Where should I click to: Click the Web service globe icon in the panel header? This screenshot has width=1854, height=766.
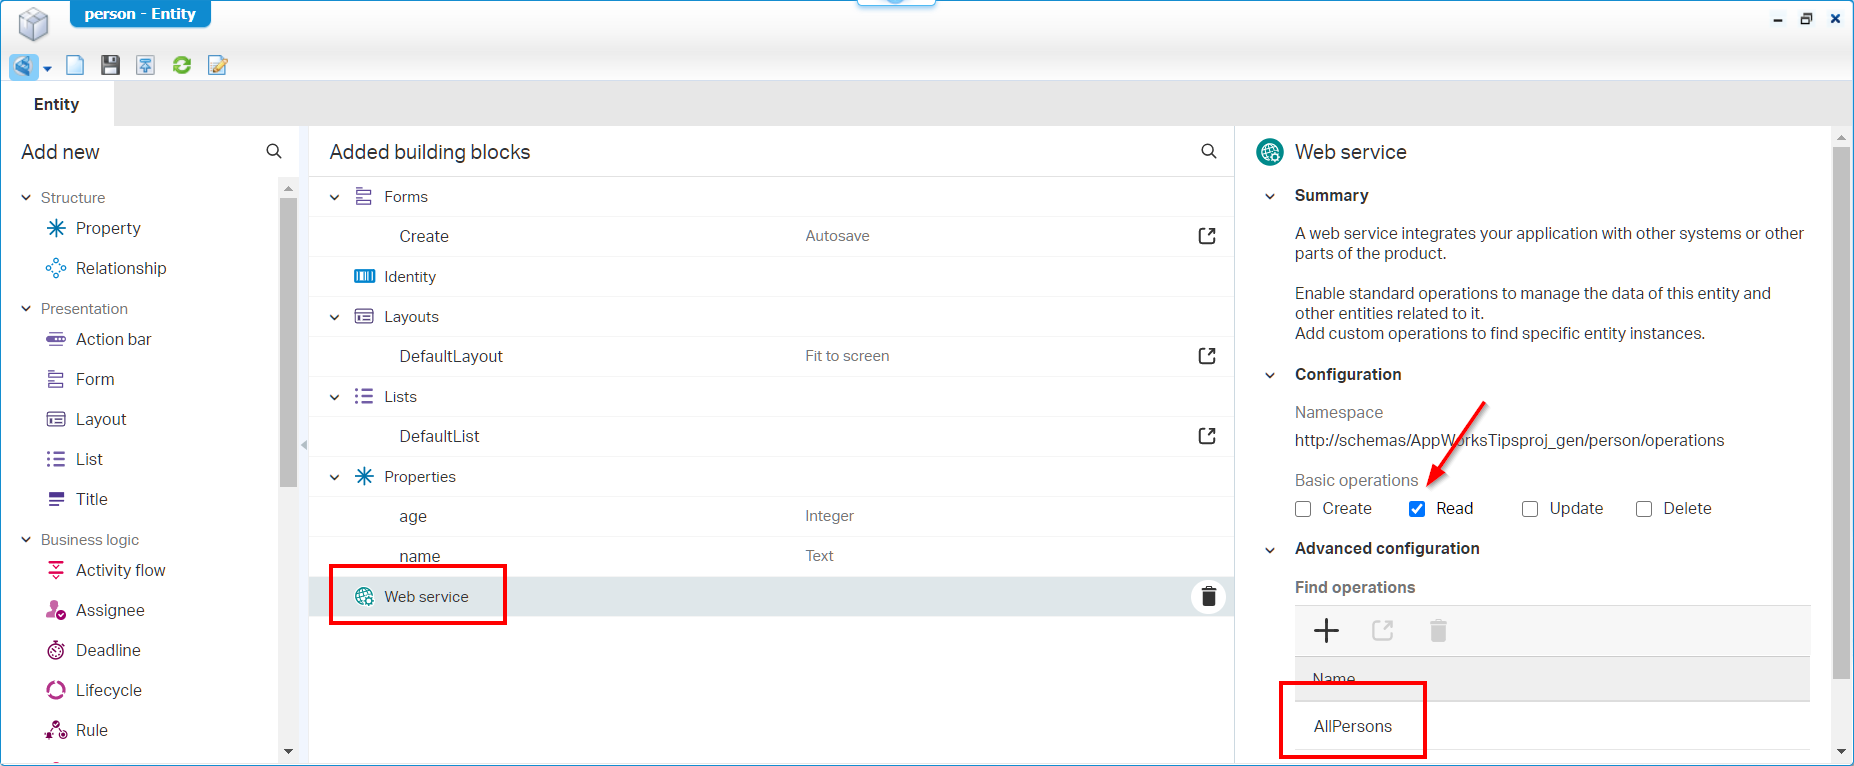[x=1270, y=152]
